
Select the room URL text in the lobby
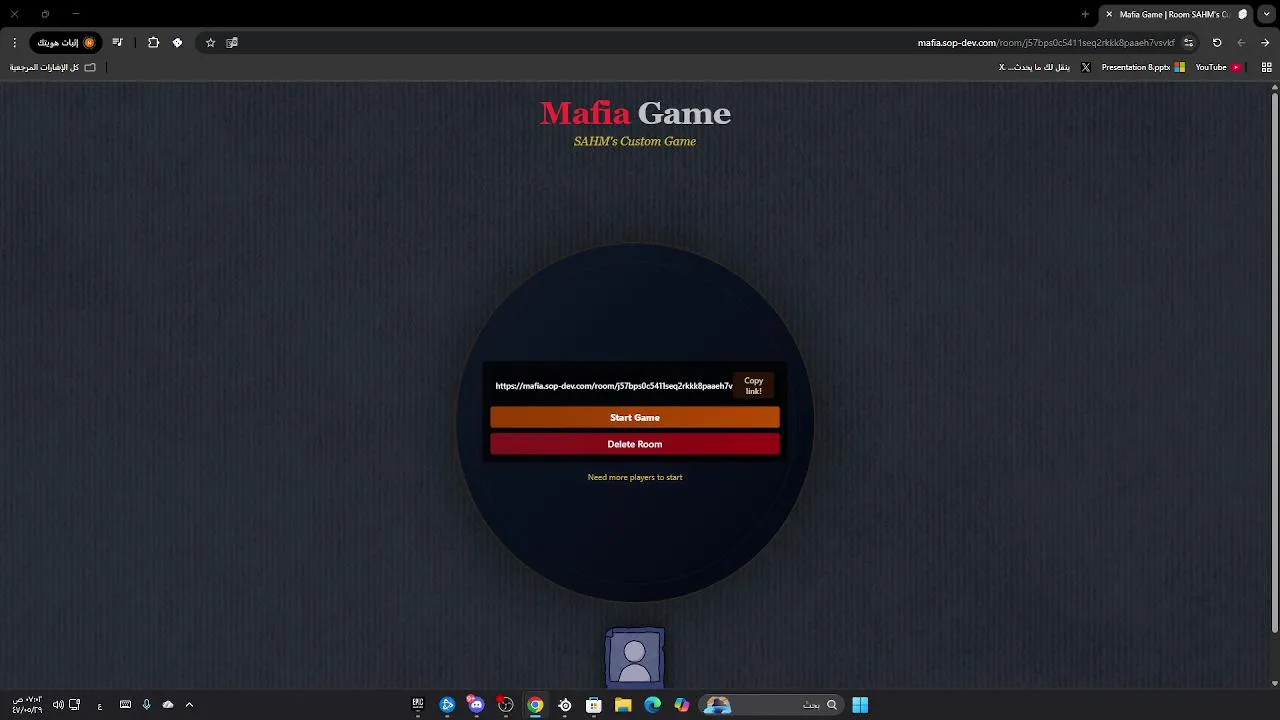click(614, 386)
